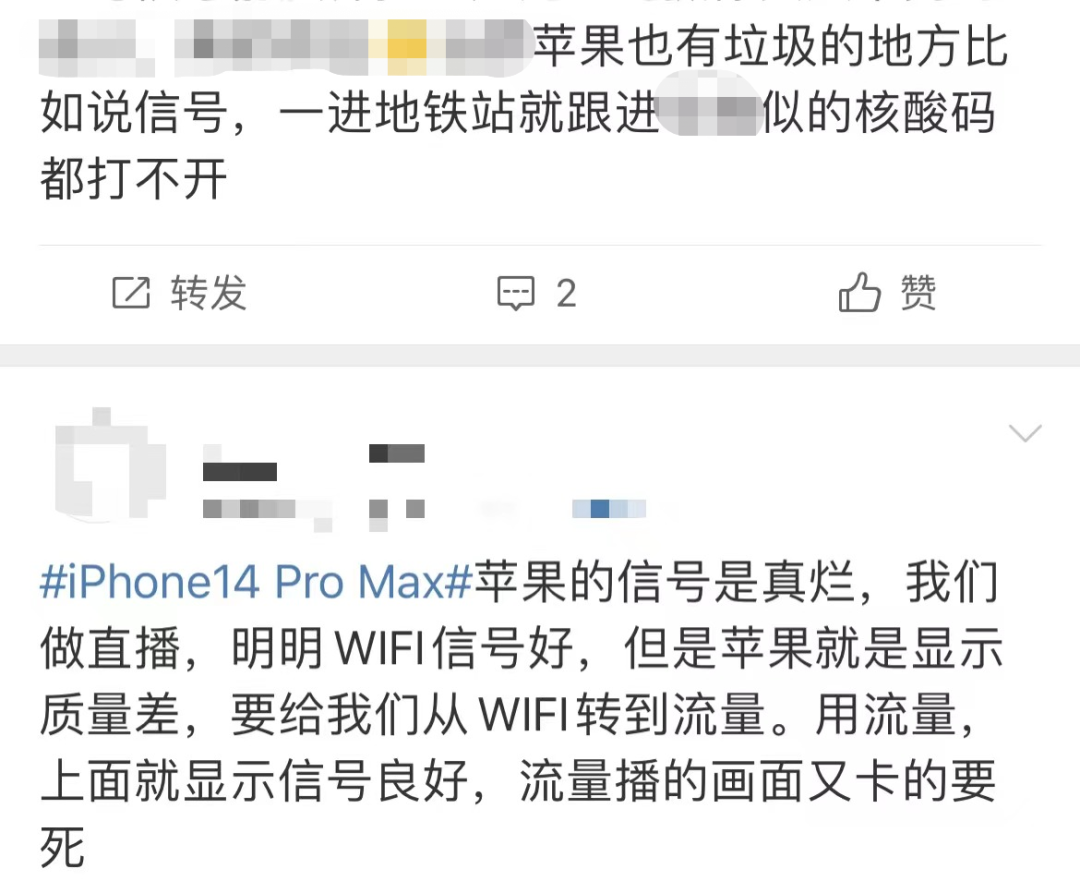This screenshot has height=893, width=1080.
Task: Expand the chevron menu on second post
Action: tap(1025, 433)
